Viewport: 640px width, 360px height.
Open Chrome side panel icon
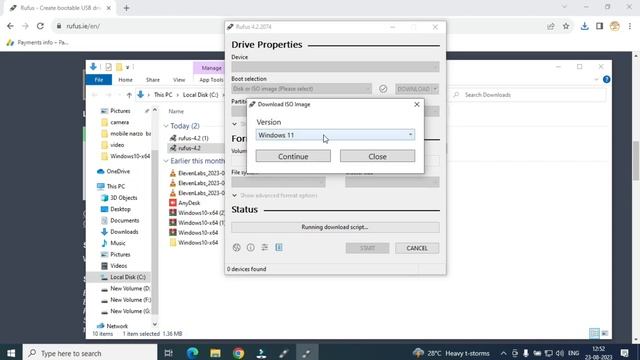point(599,26)
